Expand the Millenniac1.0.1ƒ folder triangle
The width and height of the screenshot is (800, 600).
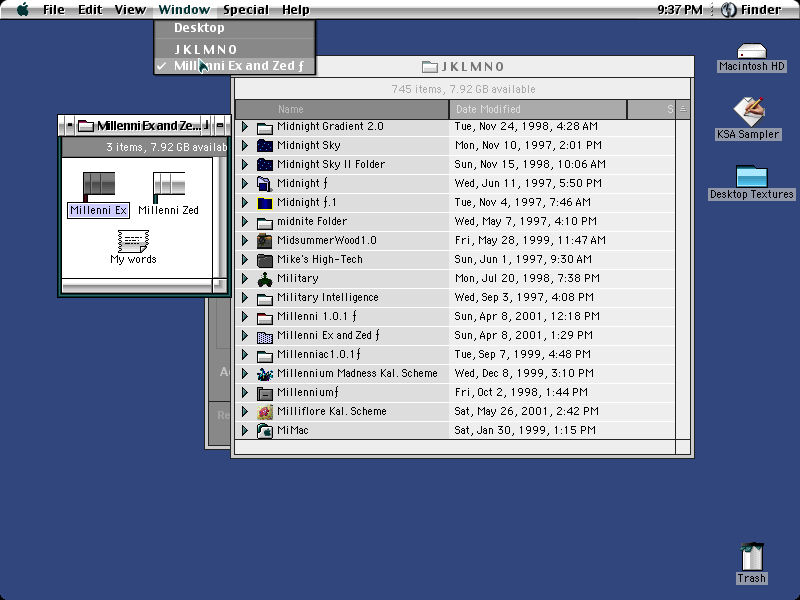coord(245,355)
